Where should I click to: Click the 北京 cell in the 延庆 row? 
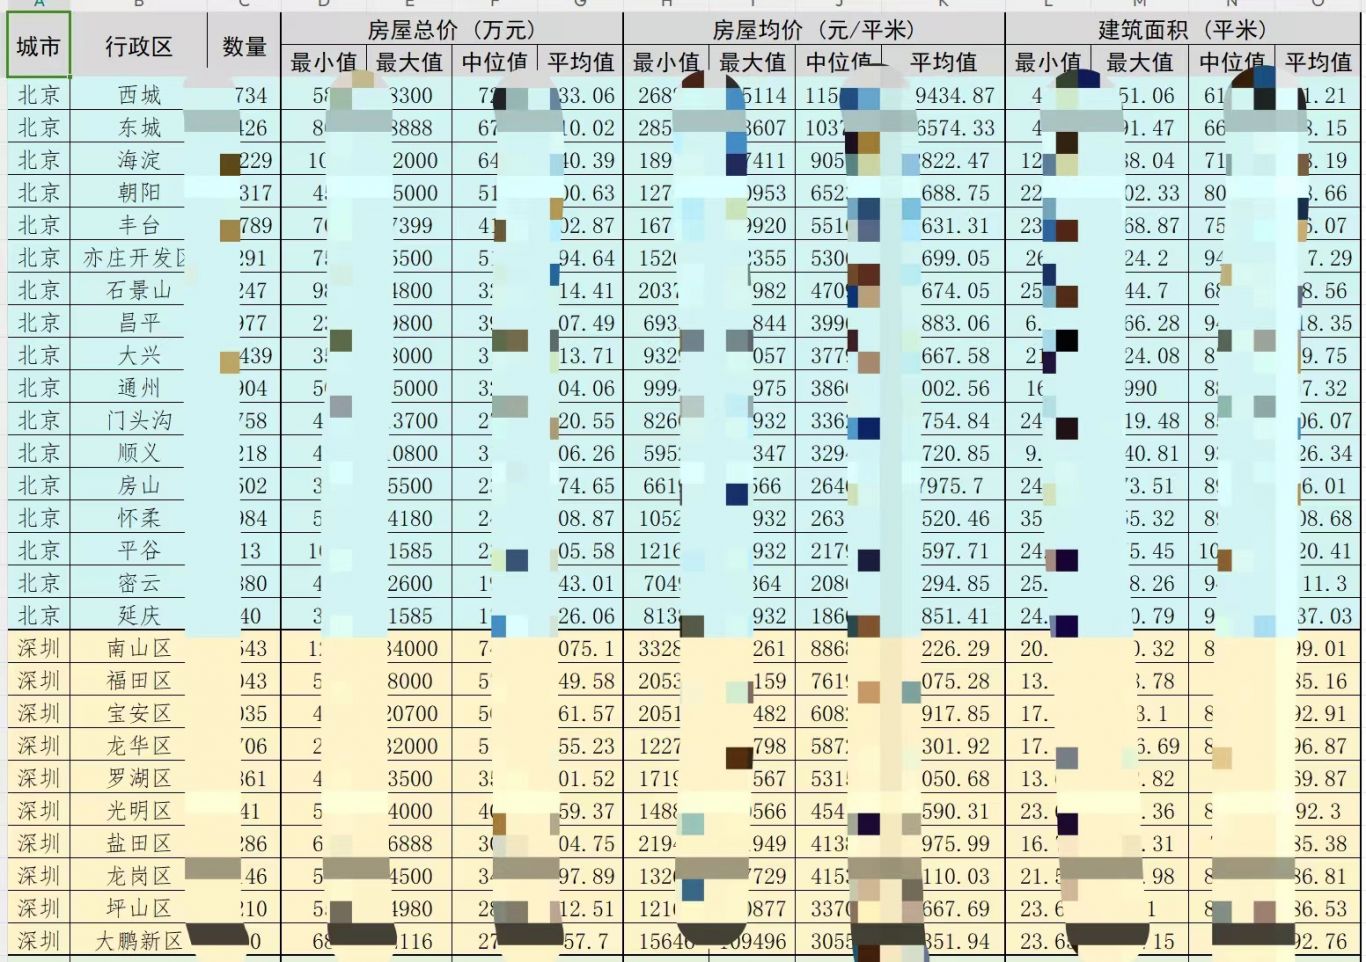pos(38,615)
